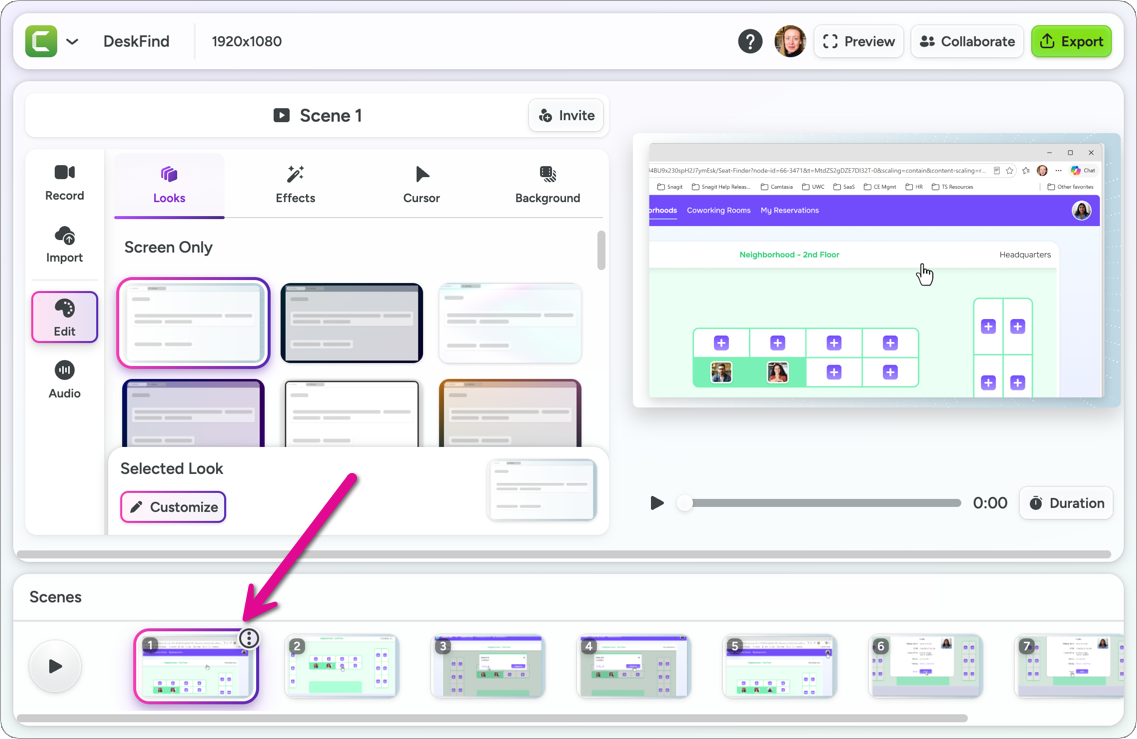Screen dimensions: 1137x739
Task: Open the Preview button
Action: click(859, 41)
